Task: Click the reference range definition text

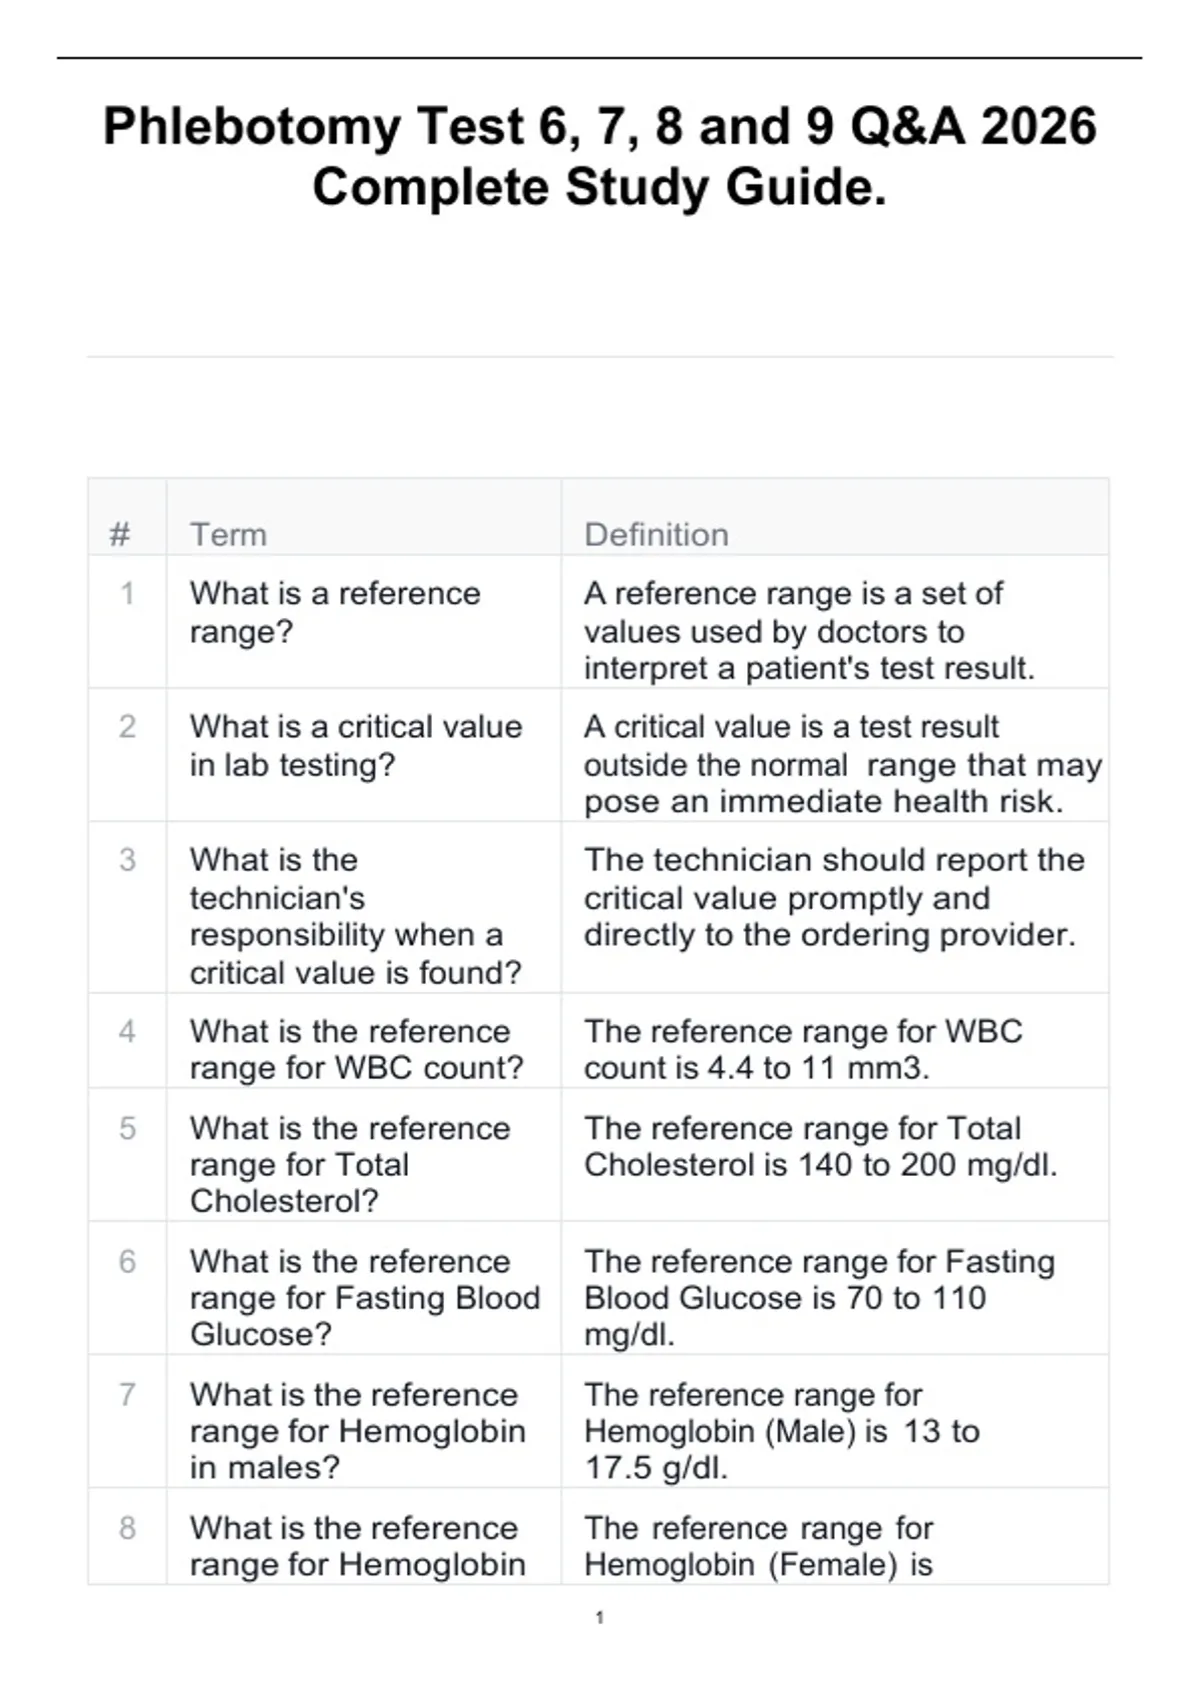Action: tap(809, 630)
